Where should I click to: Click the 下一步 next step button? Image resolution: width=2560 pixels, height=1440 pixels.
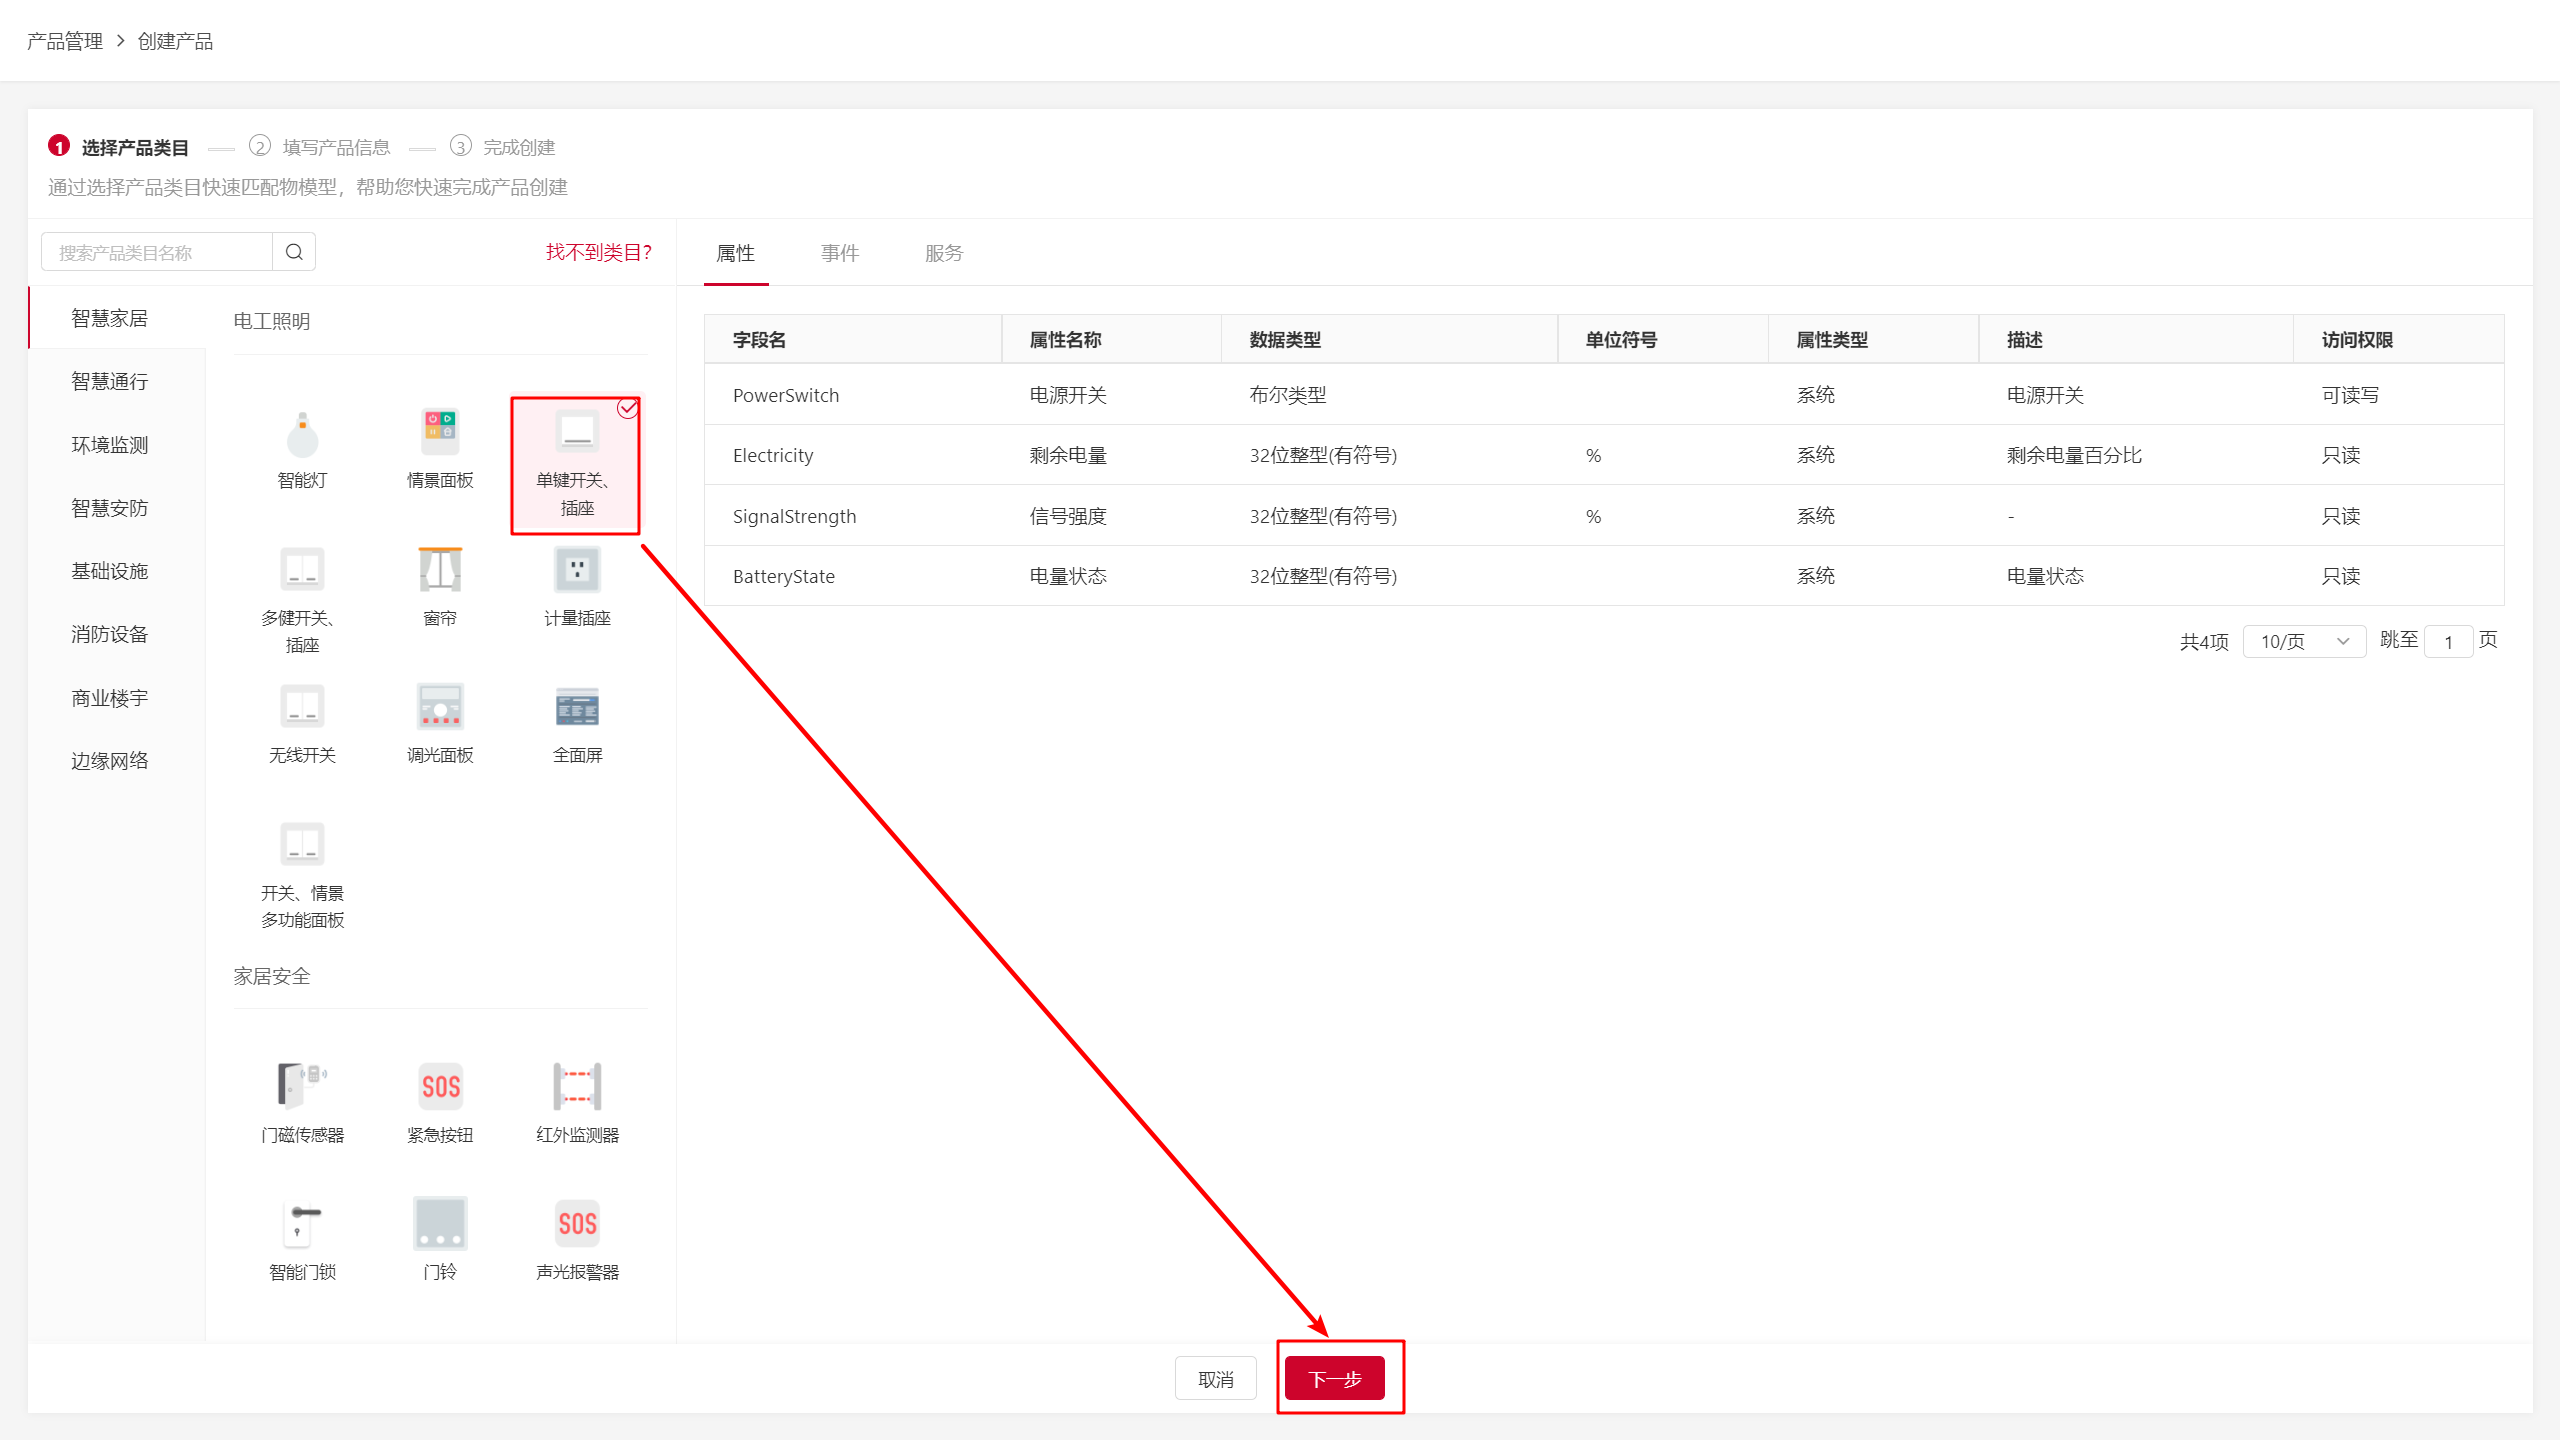tap(1335, 1379)
